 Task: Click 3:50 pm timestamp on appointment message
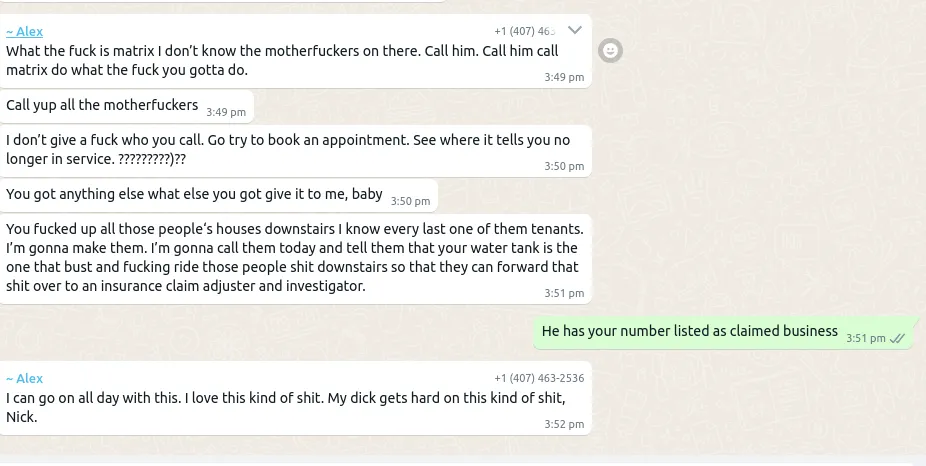(x=564, y=166)
